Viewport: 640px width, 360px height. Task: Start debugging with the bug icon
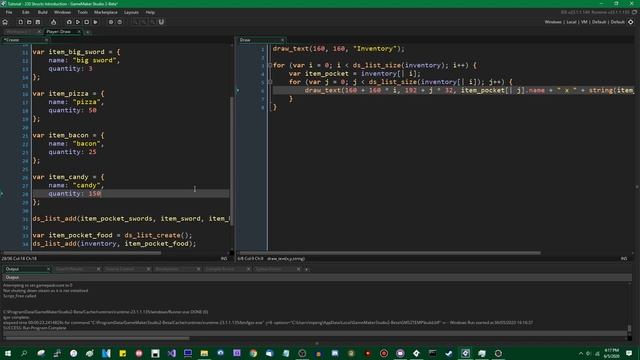tap(69, 22)
